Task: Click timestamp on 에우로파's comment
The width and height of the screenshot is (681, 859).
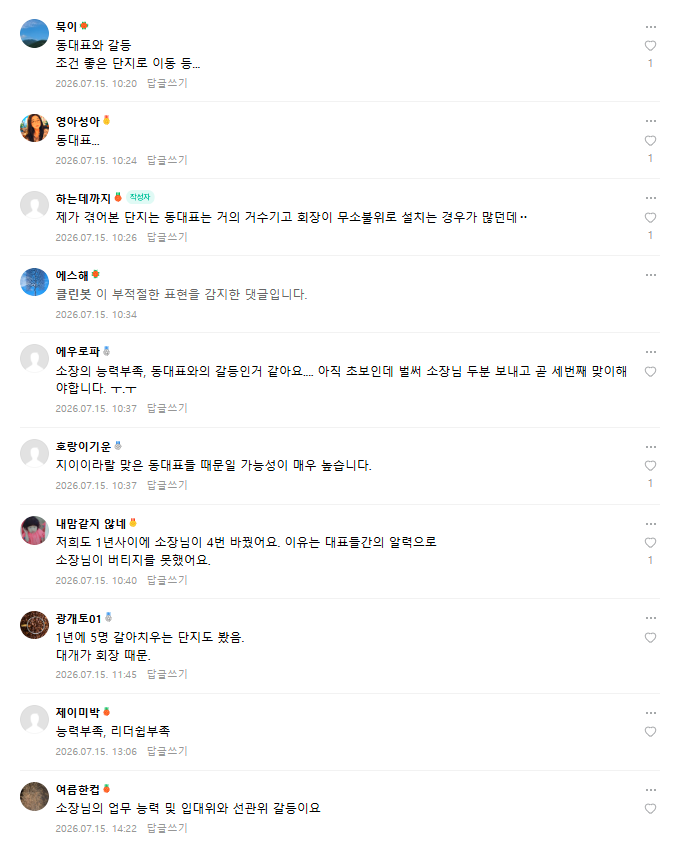Action: tap(96, 409)
